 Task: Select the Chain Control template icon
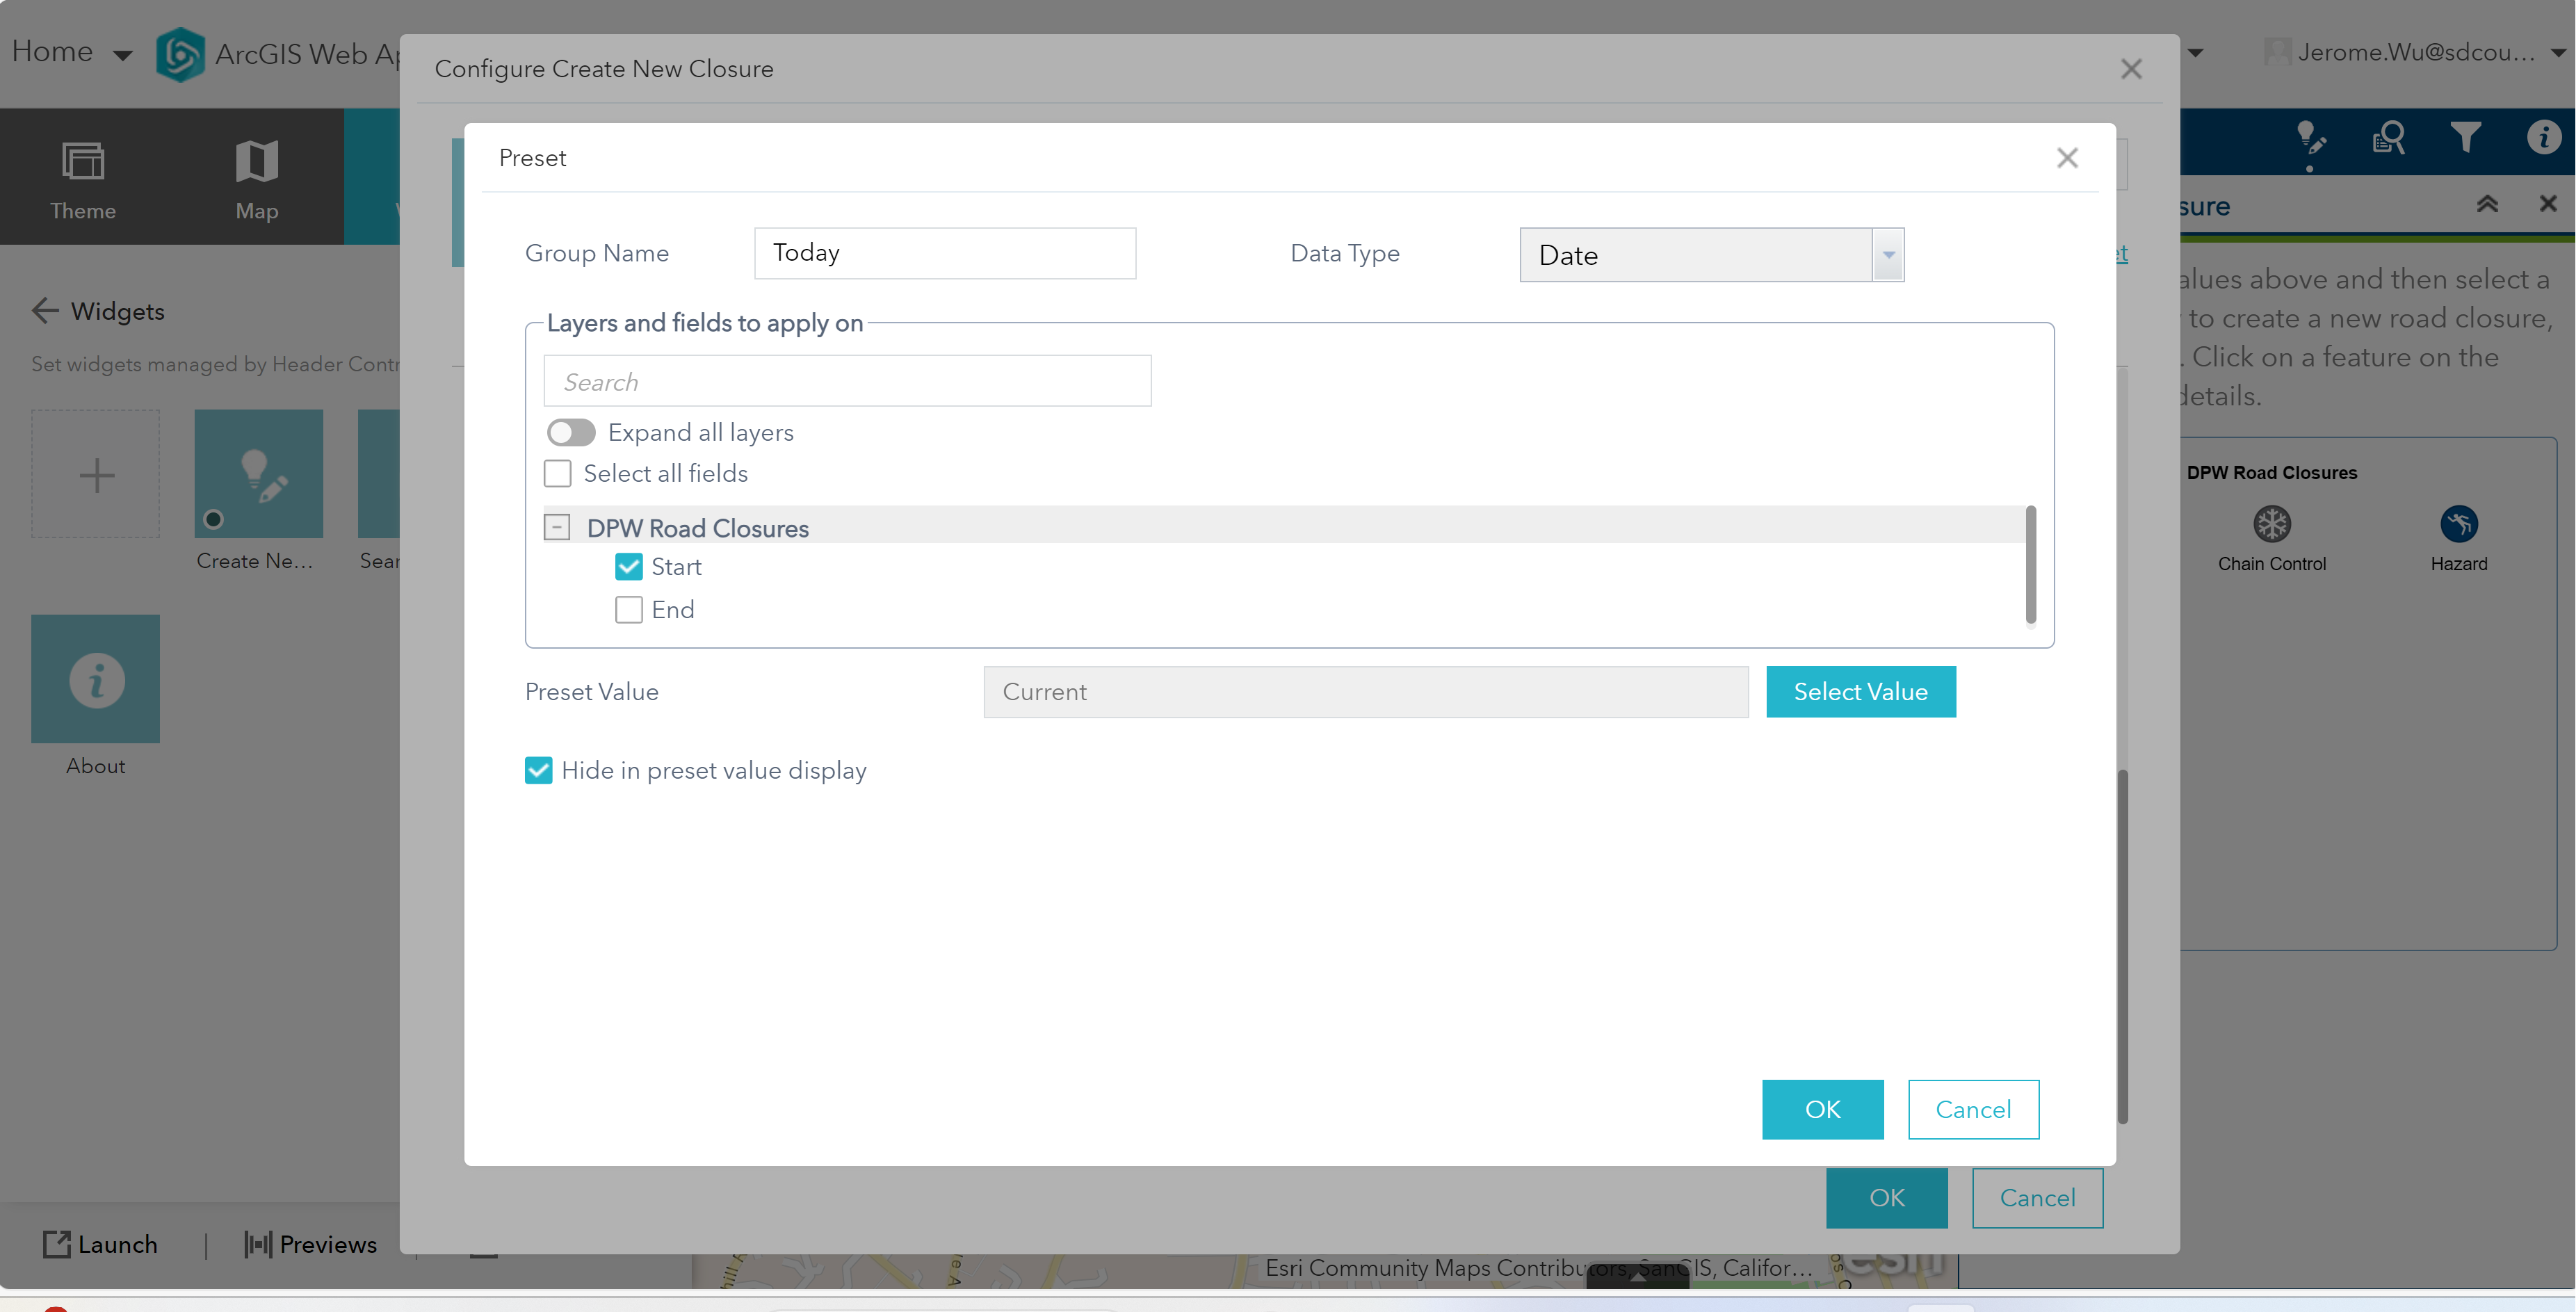pos(2271,524)
